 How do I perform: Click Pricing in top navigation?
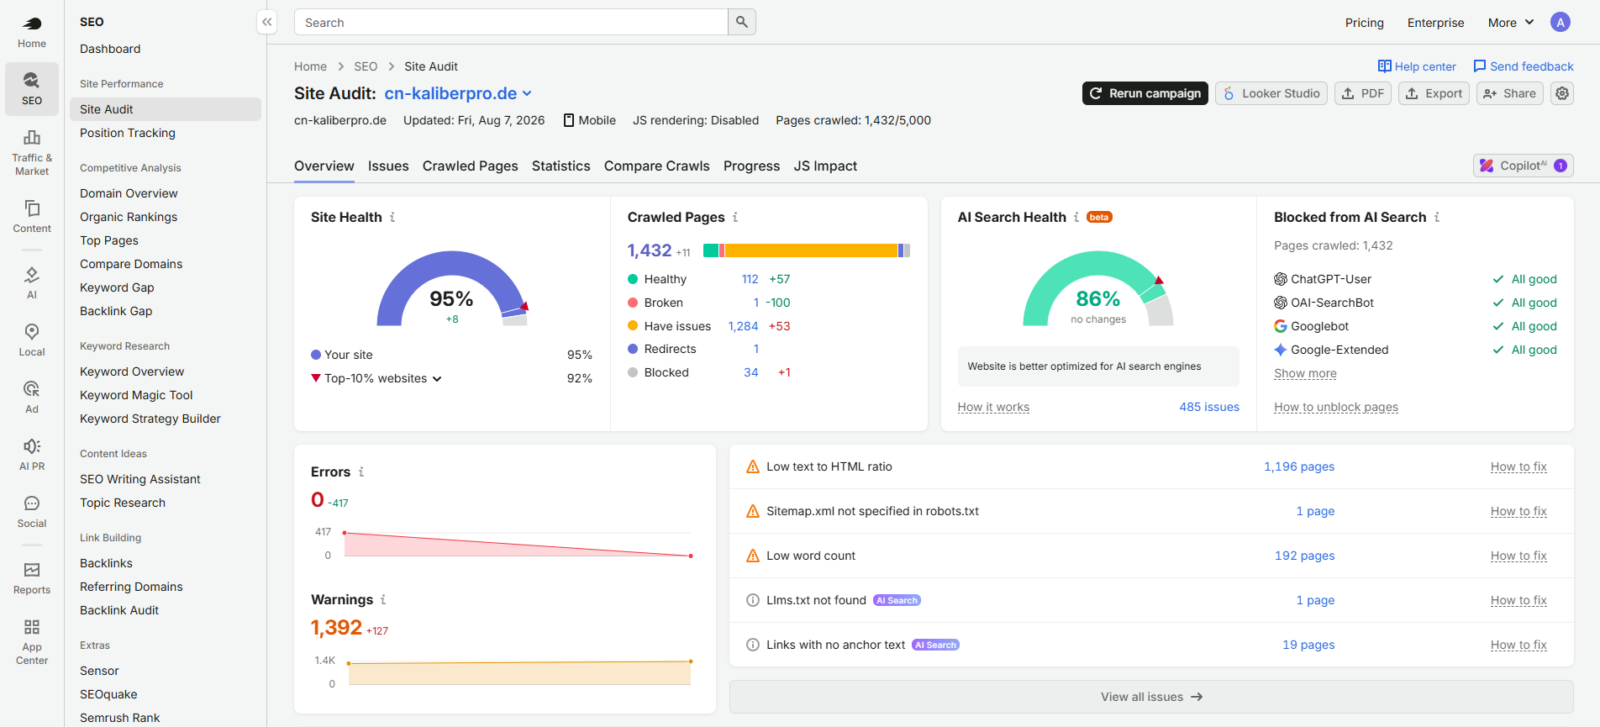(1364, 22)
